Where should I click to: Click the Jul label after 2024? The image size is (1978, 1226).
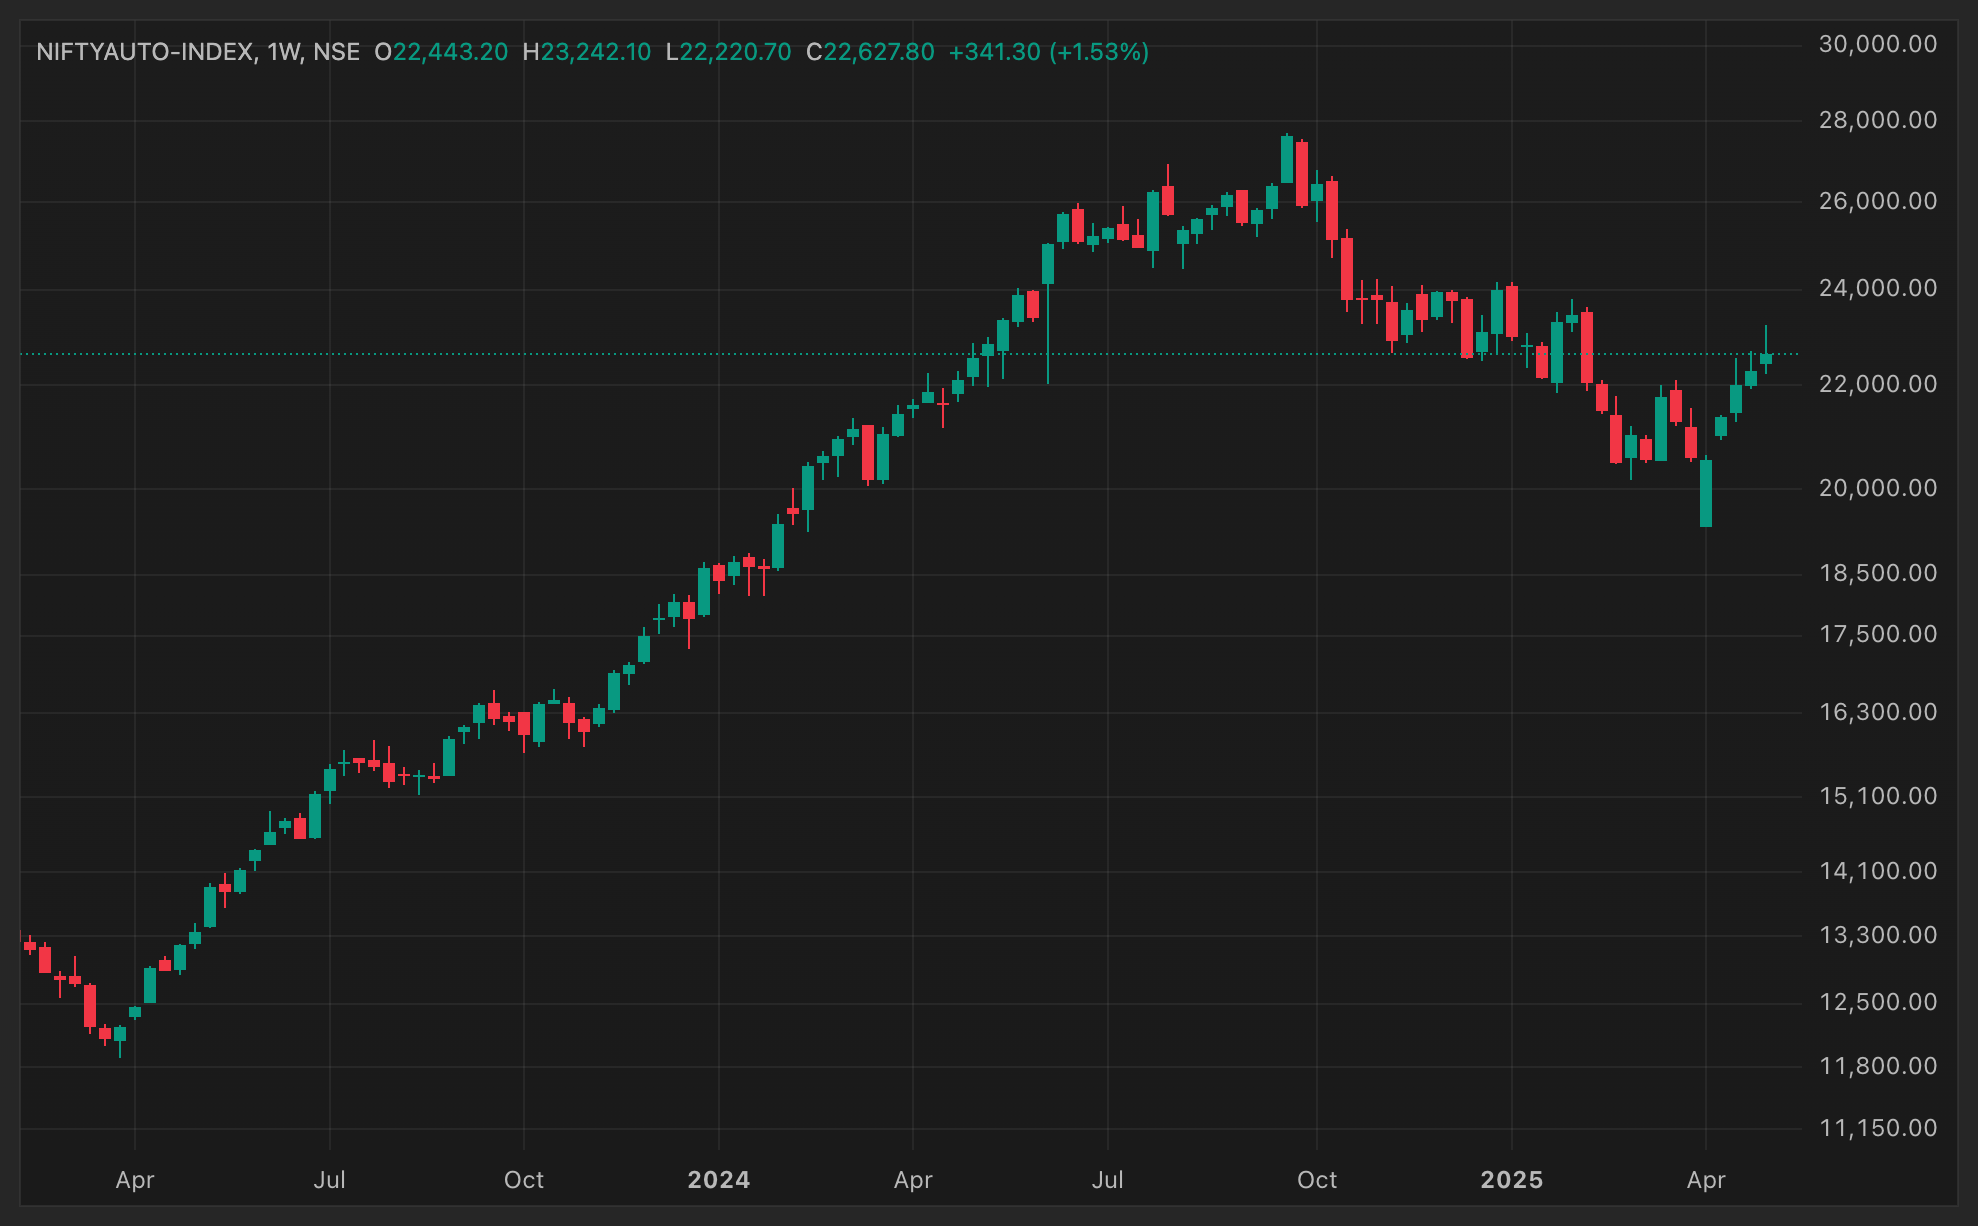coord(1108,1180)
